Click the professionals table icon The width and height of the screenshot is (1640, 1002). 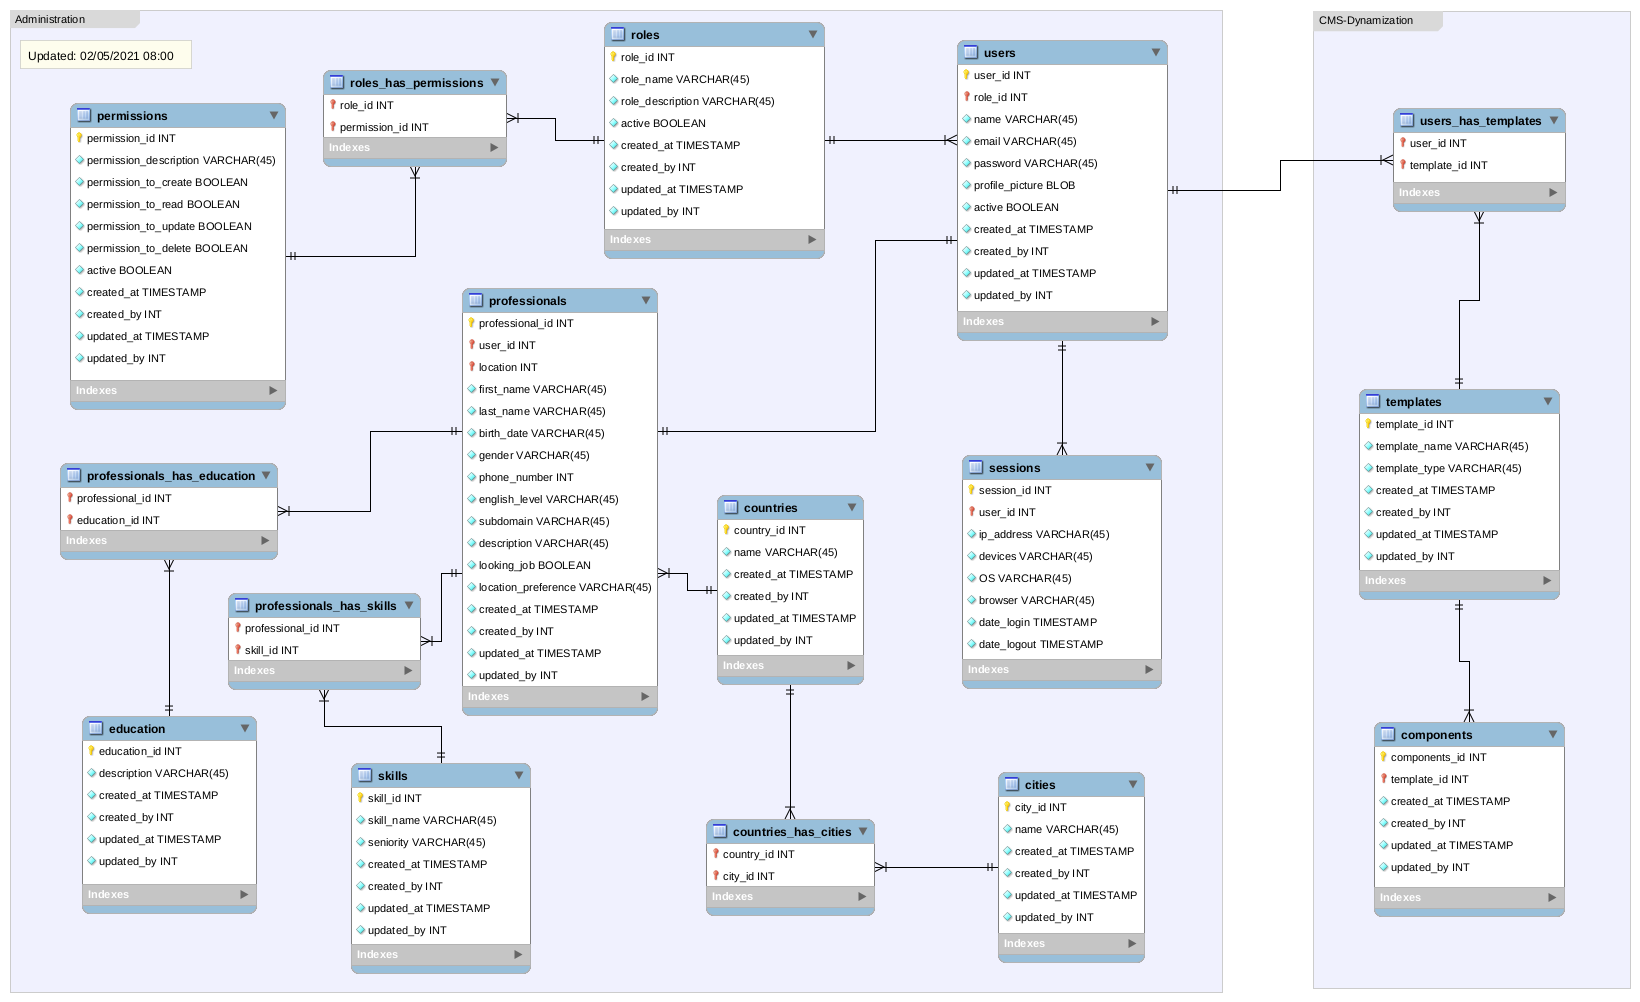pyautogui.click(x=476, y=301)
